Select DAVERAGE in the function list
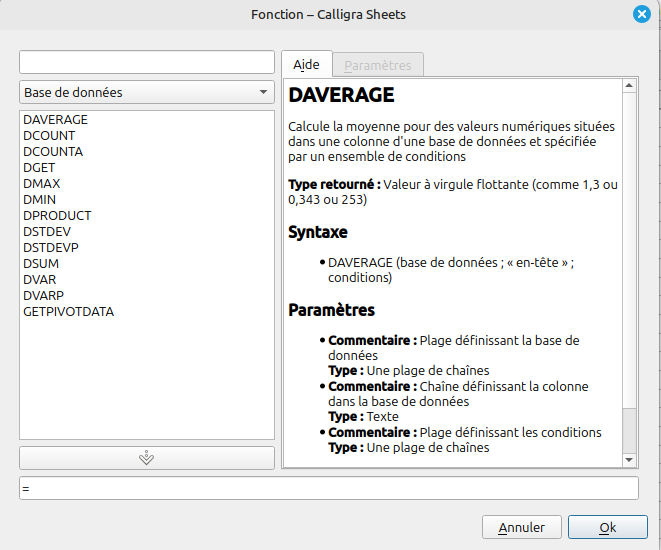661x550 pixels. [x=147, y=120]
